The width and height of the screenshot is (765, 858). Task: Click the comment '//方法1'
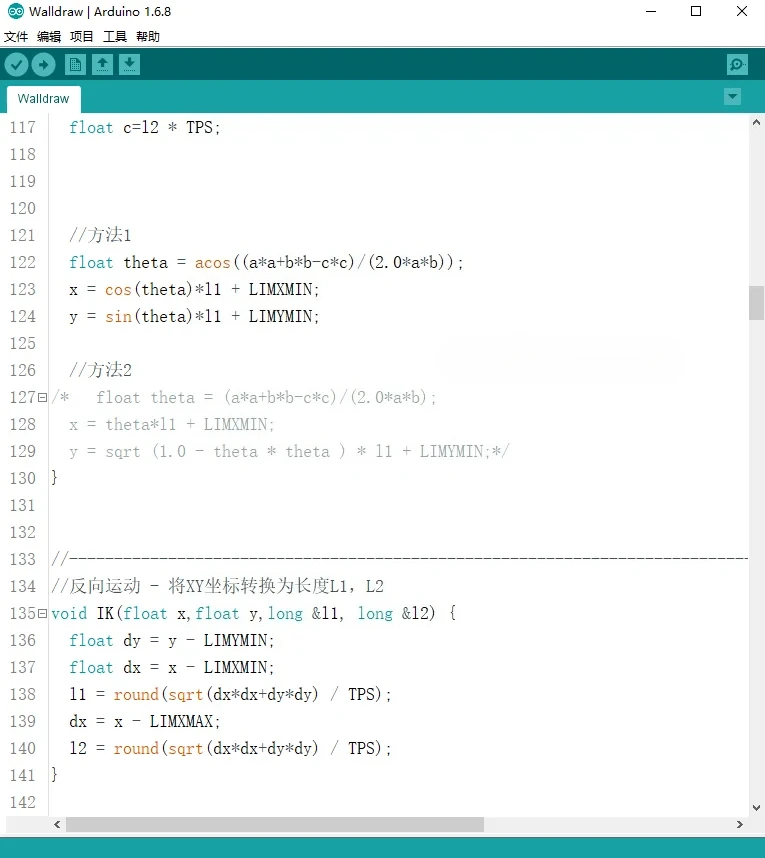pyautogui.click(x=100, y=235)
